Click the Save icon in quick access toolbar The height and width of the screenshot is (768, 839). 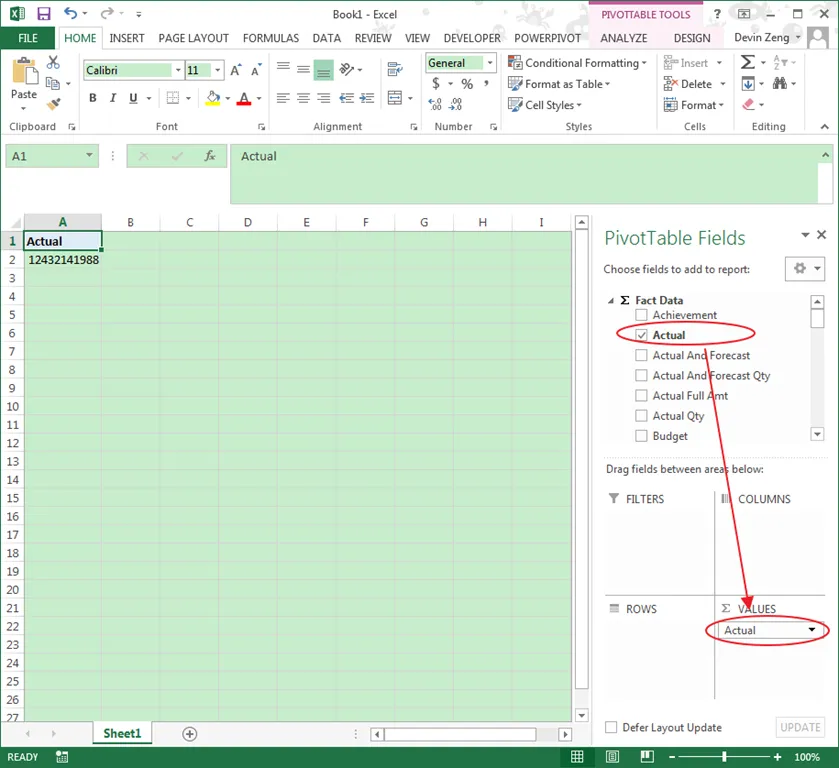[x=43, y=13]
